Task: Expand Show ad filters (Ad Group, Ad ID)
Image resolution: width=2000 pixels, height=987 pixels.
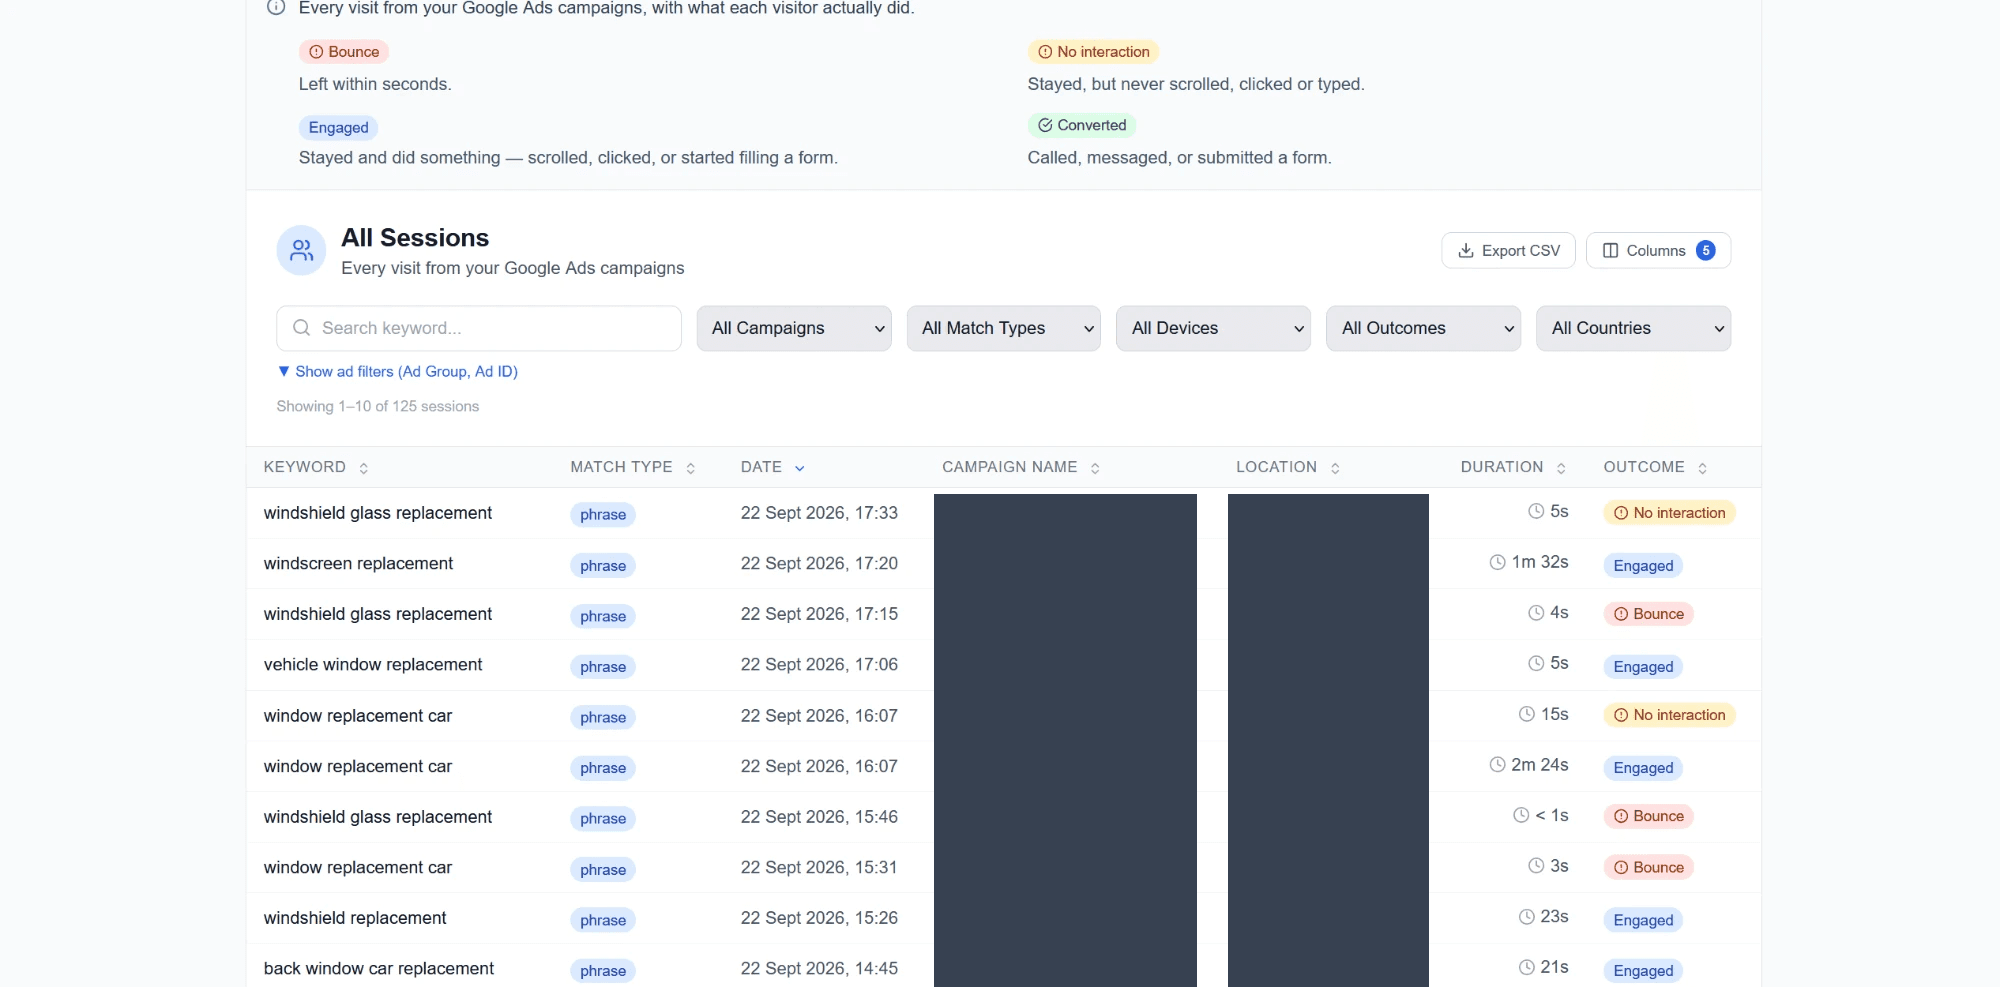Action: pyautogui.click(x=397, y=371)
